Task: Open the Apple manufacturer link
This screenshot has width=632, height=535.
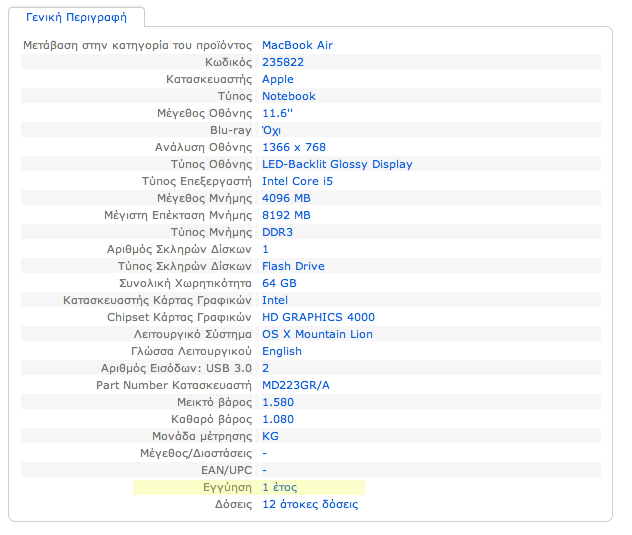Action: [278, 79]
